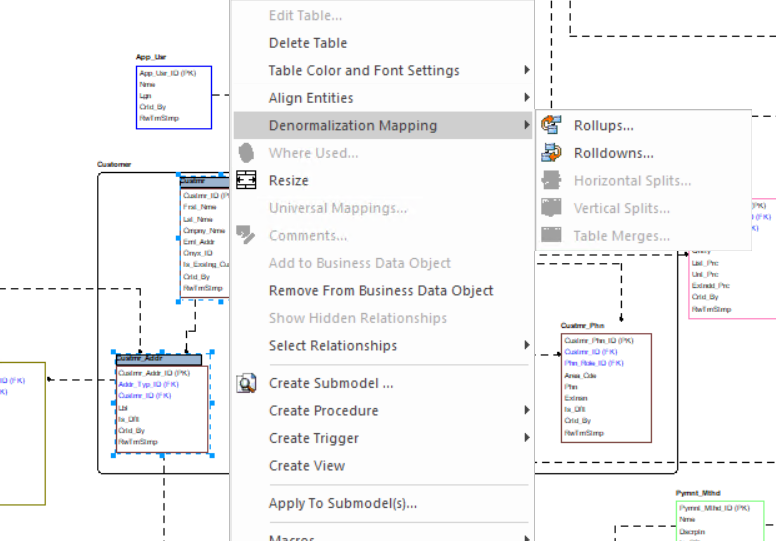The height and width of the screenshot is (541, 776).
Task: Click the Where Used icon
Action: tap(246, 153)
